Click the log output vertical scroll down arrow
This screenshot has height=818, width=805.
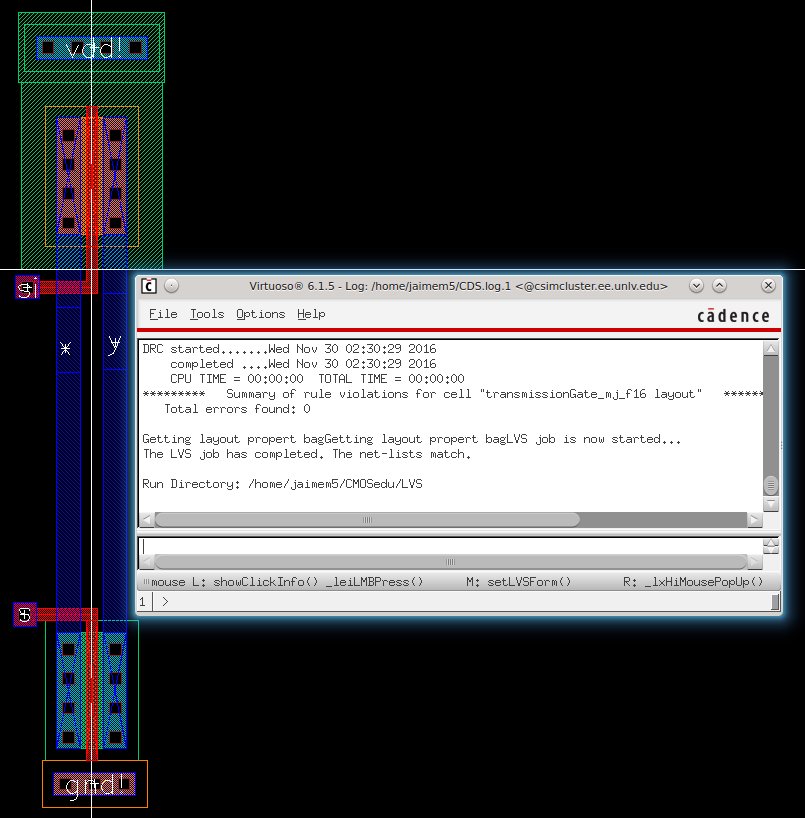pyautogui.click(x=771, y=504)
